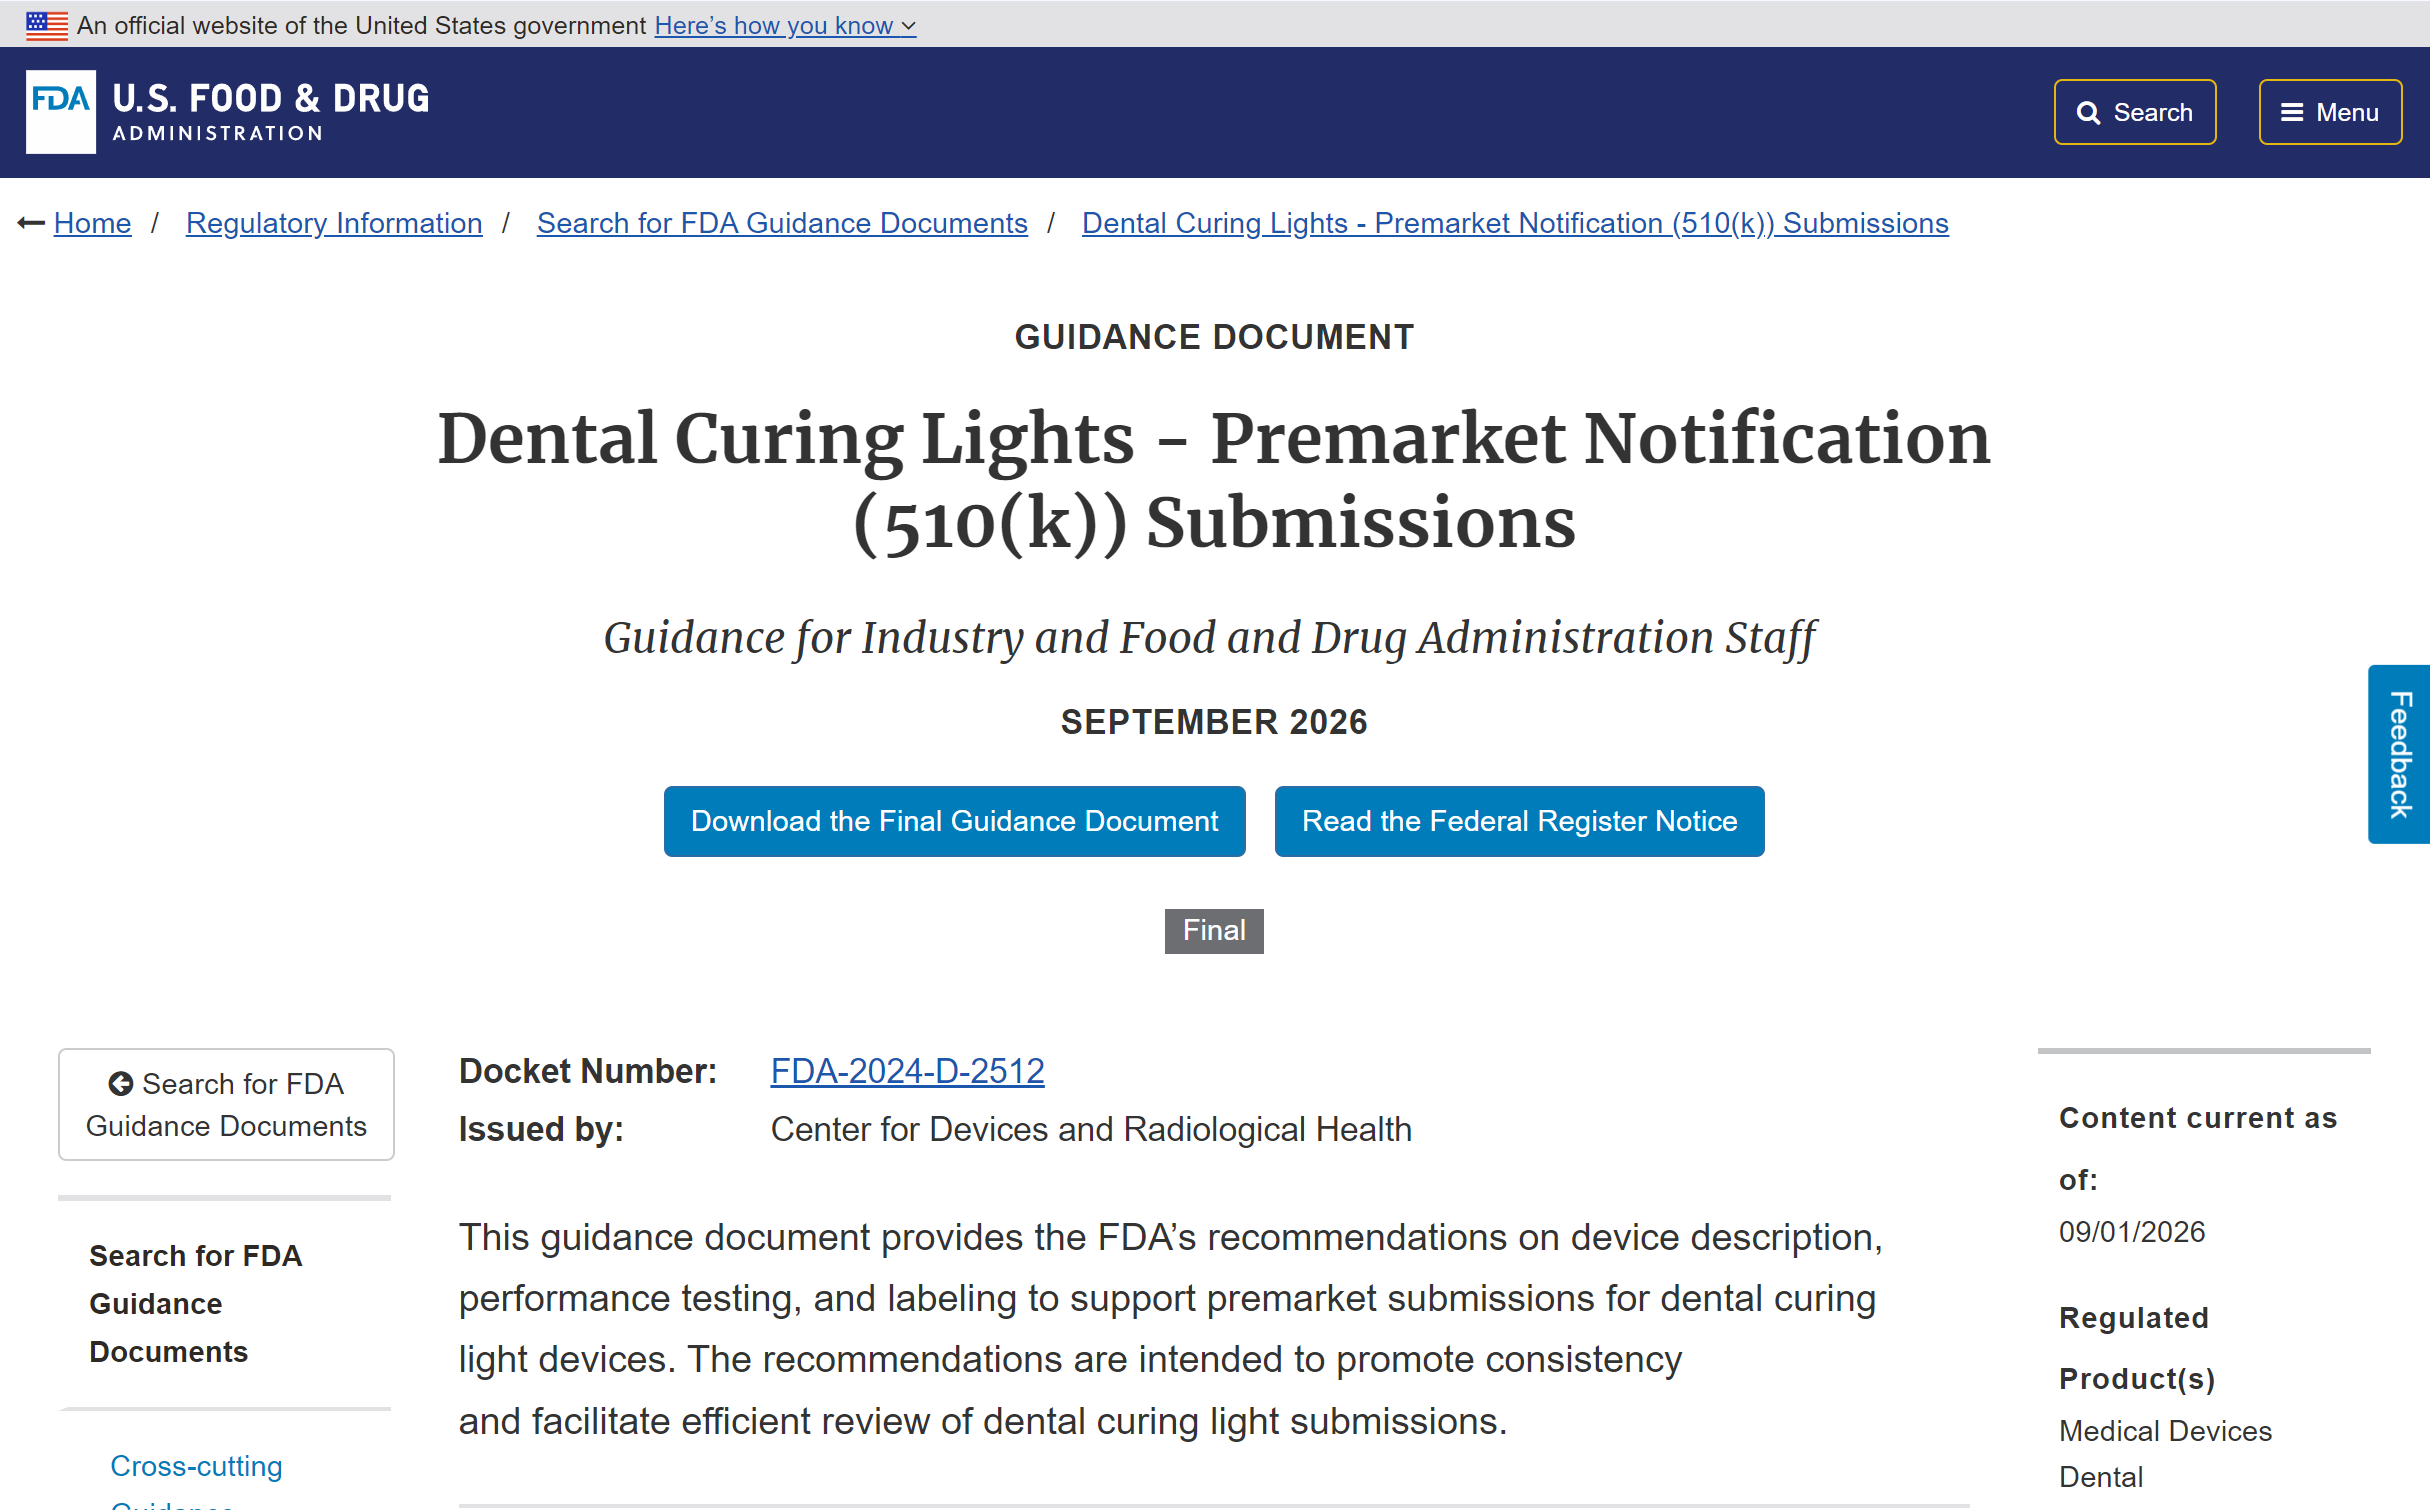Click the U.S. Food & Drug Administration wordmark
2430x1510 pixels.
(271, 112)
